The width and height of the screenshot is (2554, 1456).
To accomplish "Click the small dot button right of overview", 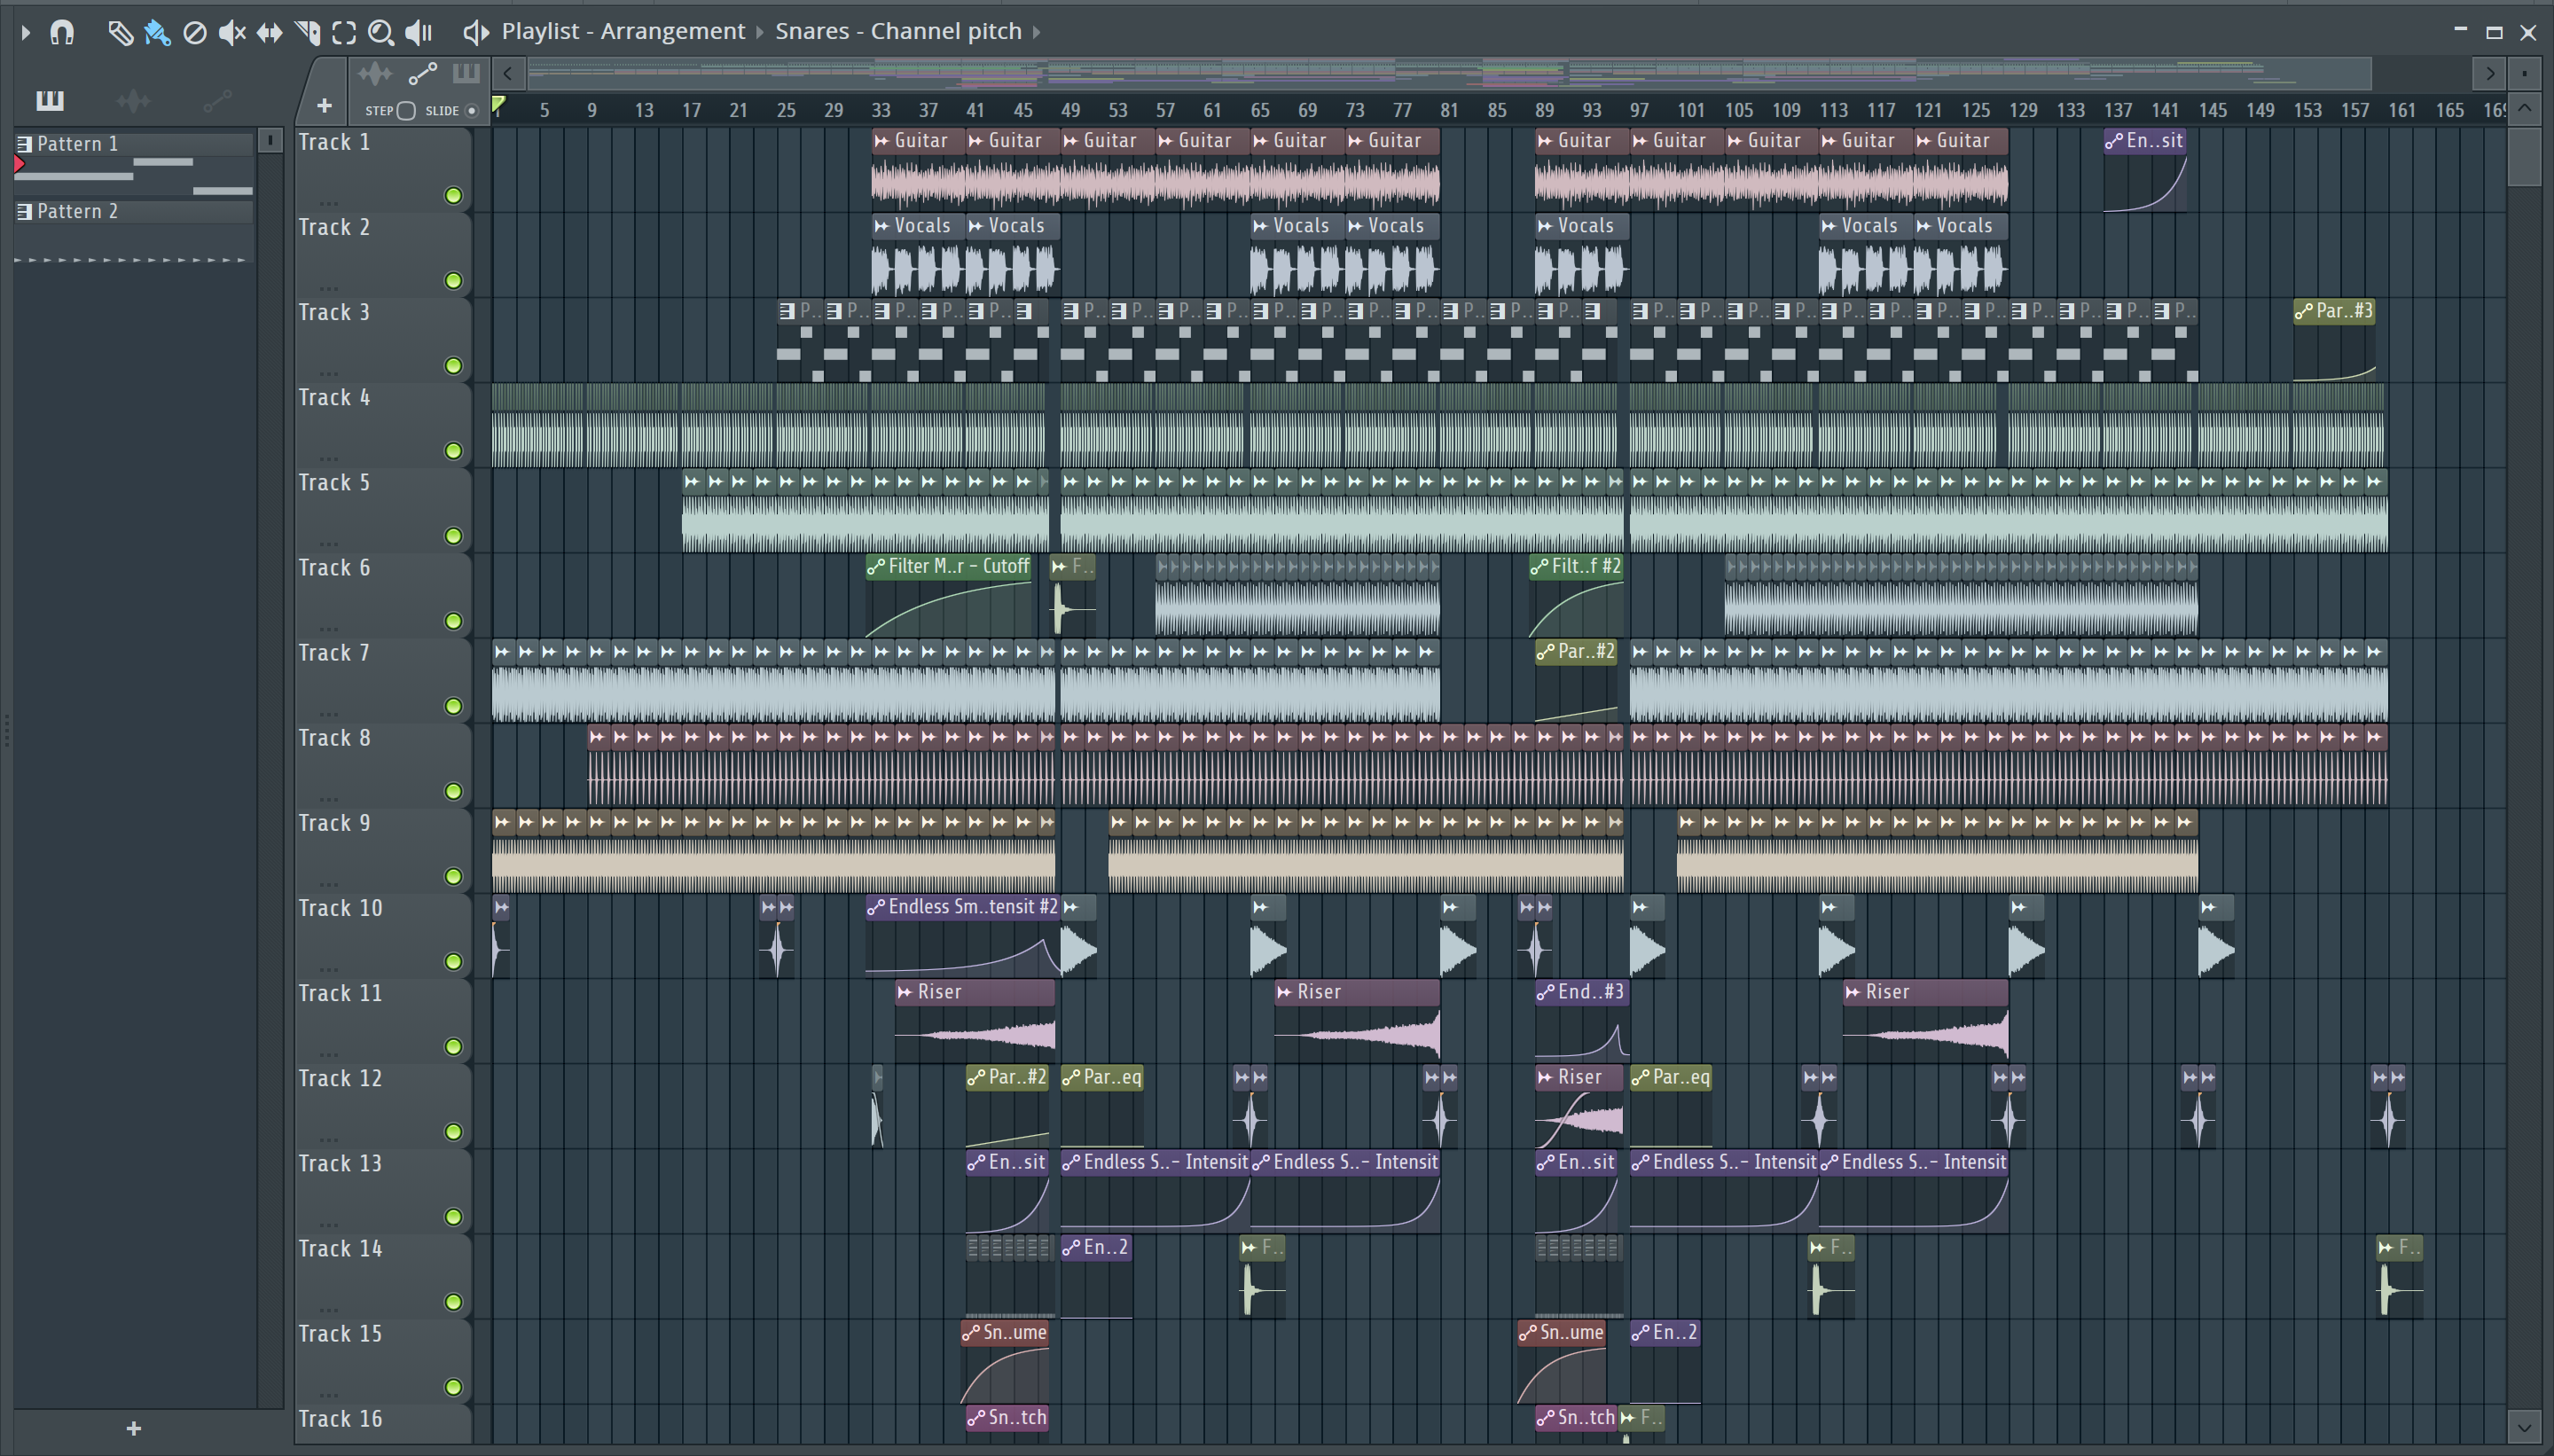I will click(x=2525, y=73).
